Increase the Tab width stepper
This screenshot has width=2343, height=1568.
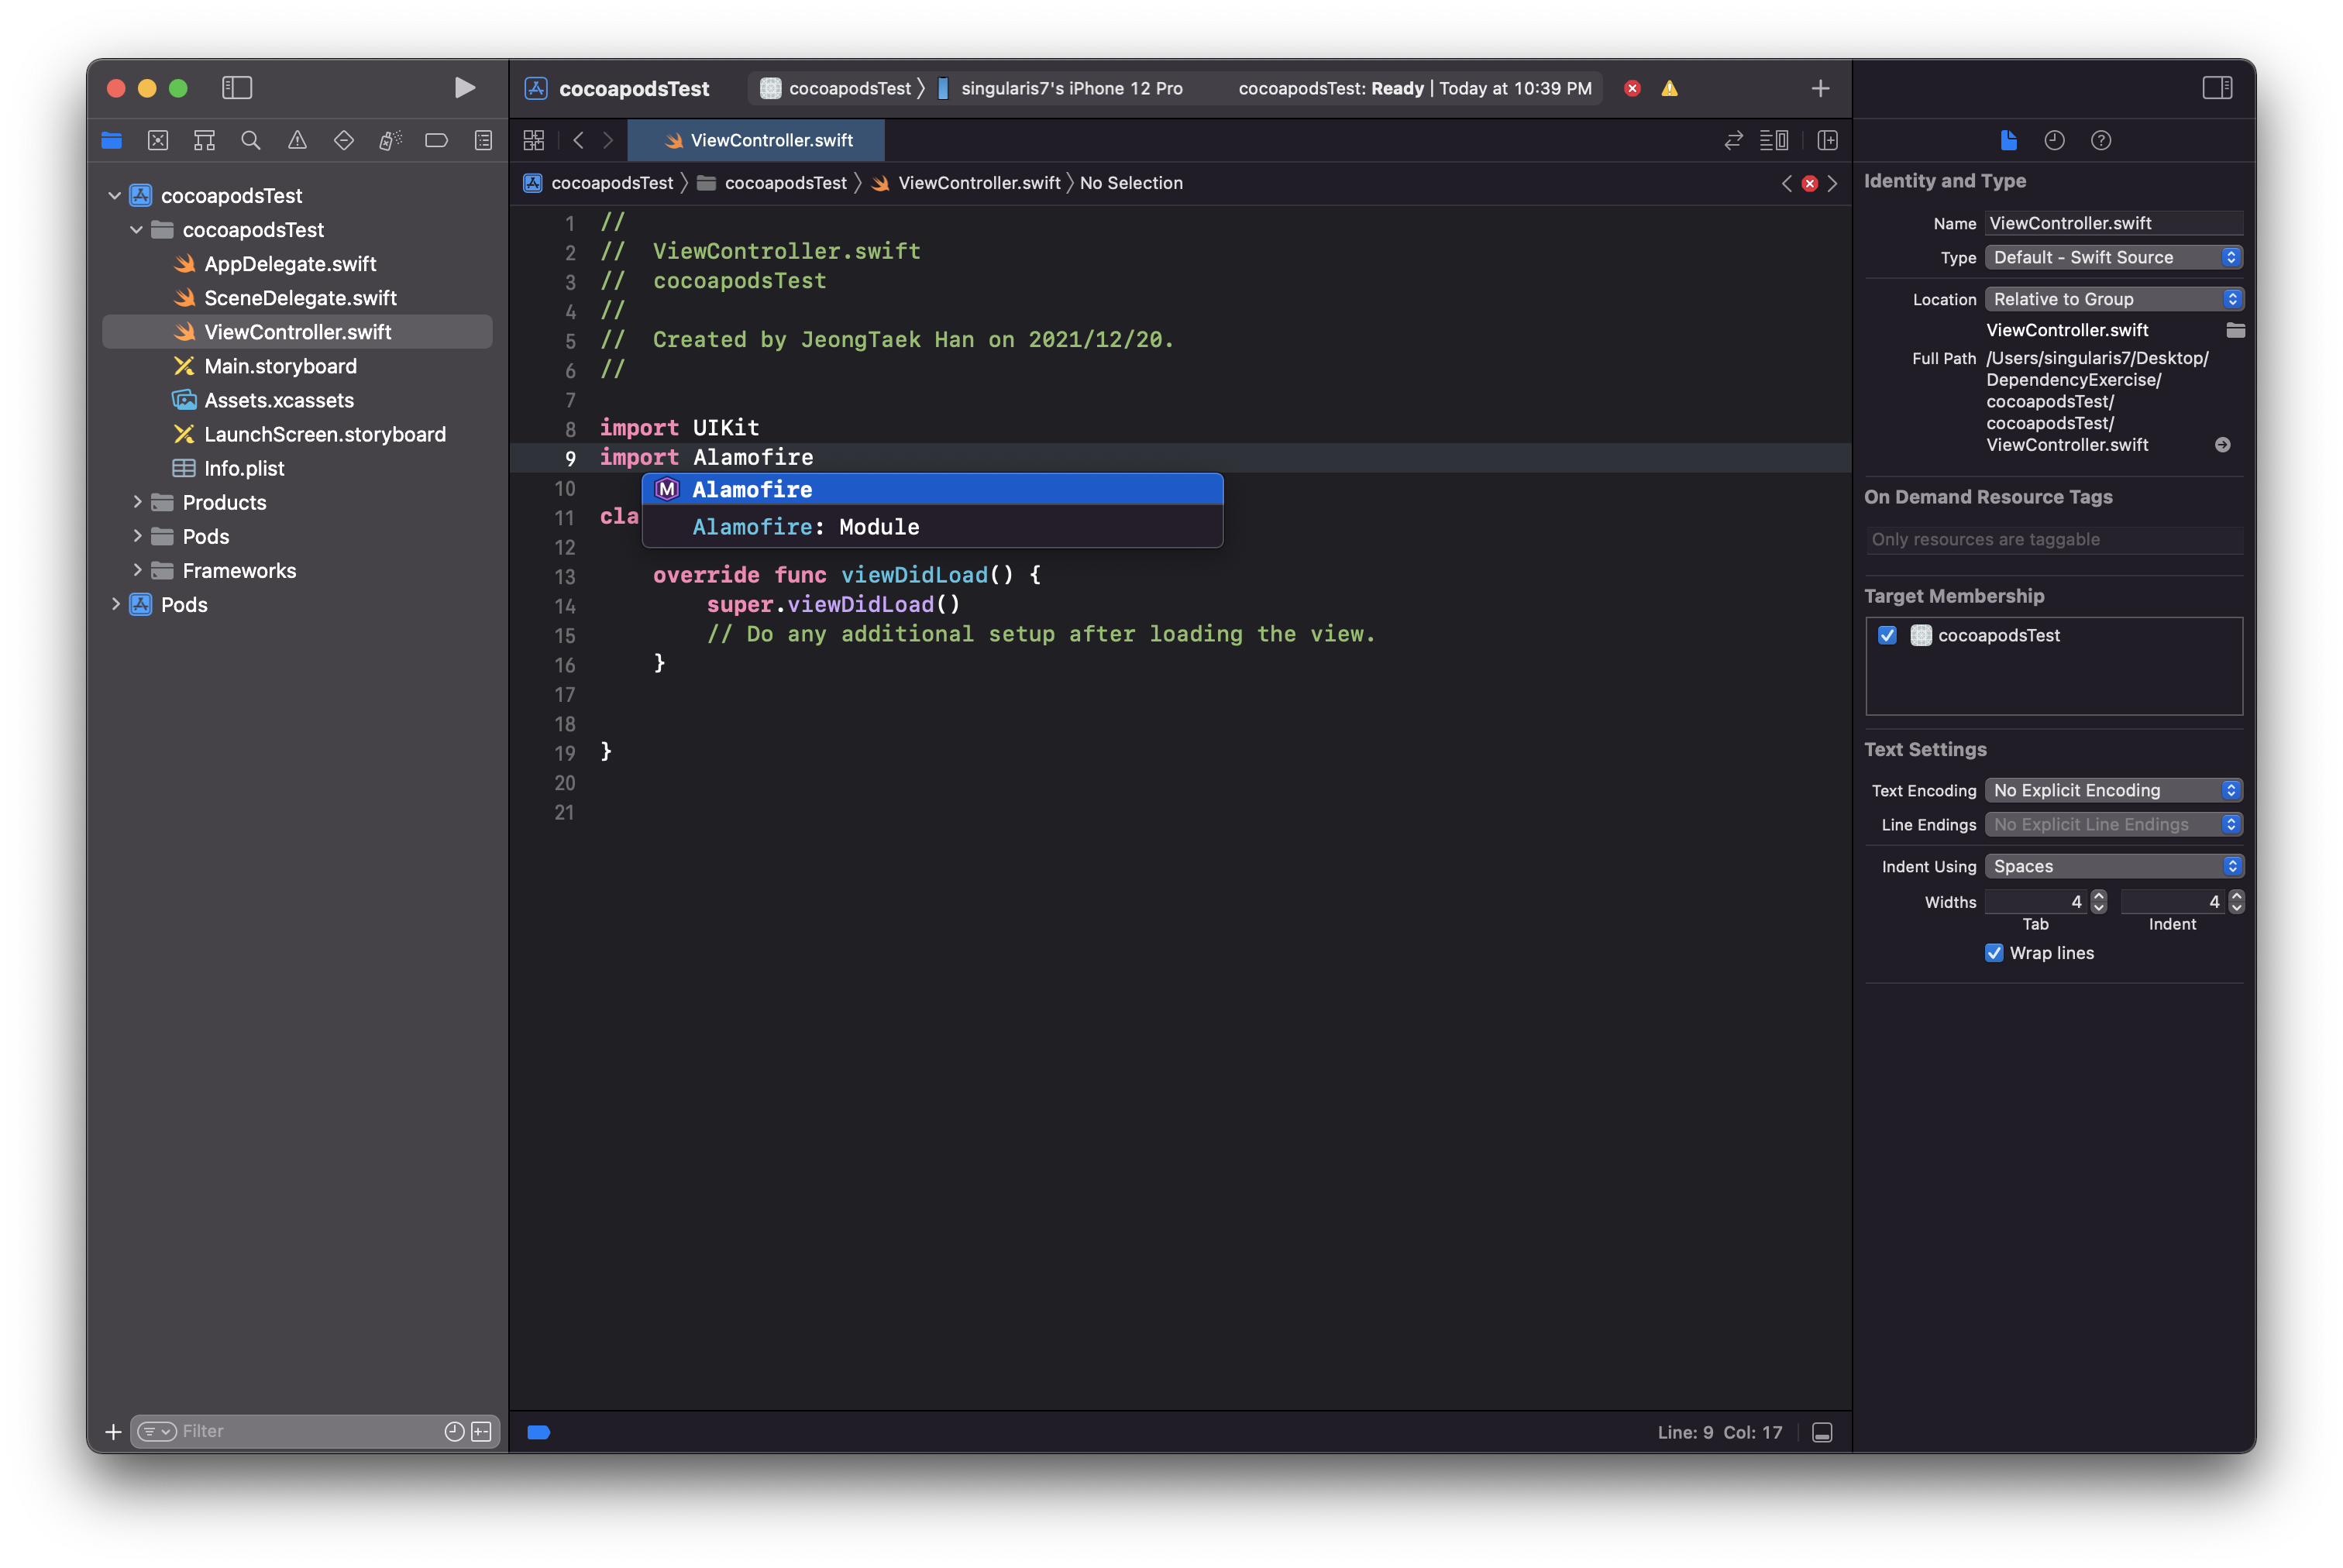pos(2099,896)
